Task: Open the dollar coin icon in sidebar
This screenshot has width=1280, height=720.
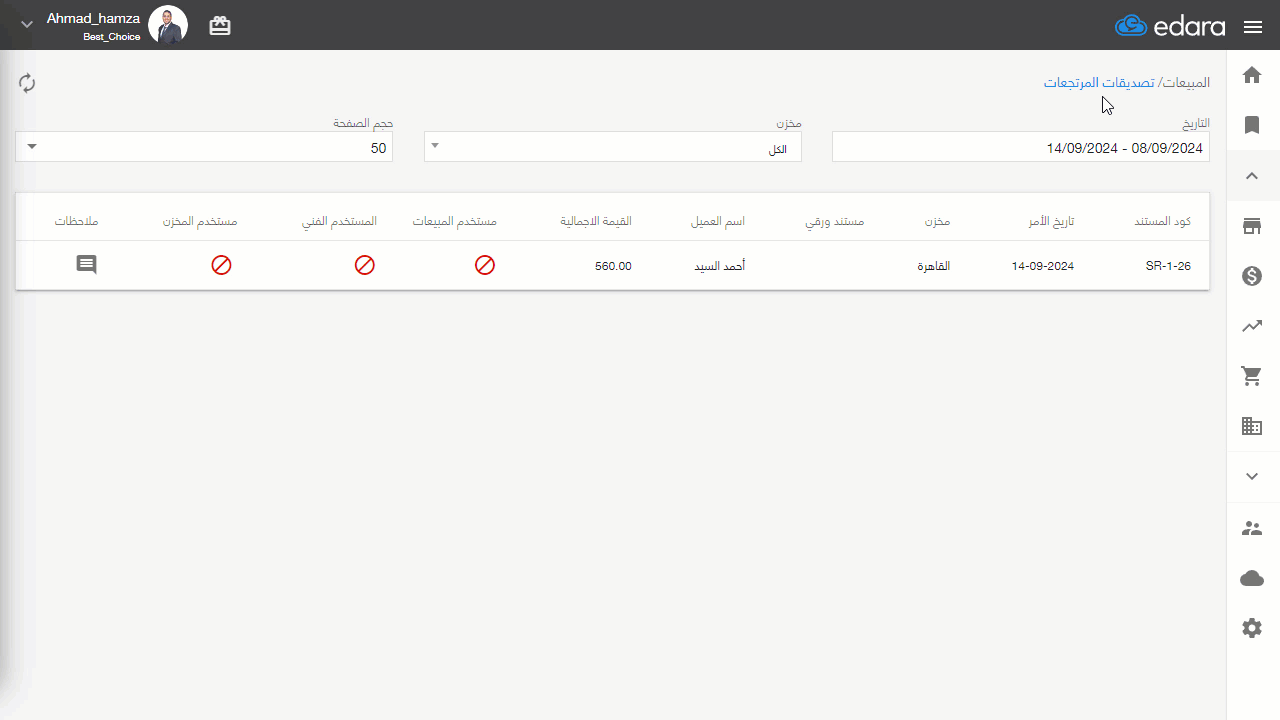Action: [x=1252, y=276]
